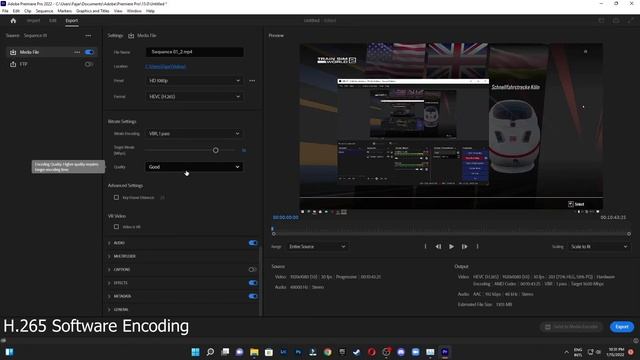Viewport: 640px width, 360px height.
Task: Open Task View from the taskbar
Action: pos(225,352)
